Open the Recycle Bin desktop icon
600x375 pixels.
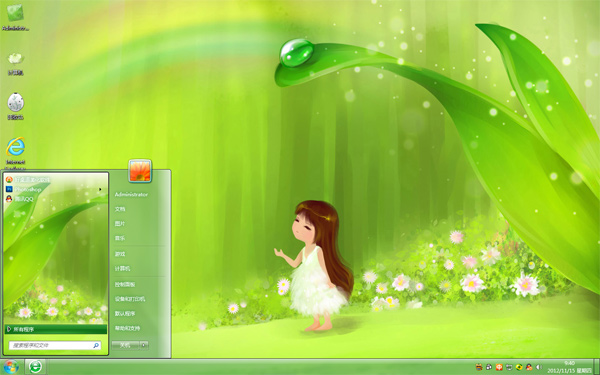15,106
